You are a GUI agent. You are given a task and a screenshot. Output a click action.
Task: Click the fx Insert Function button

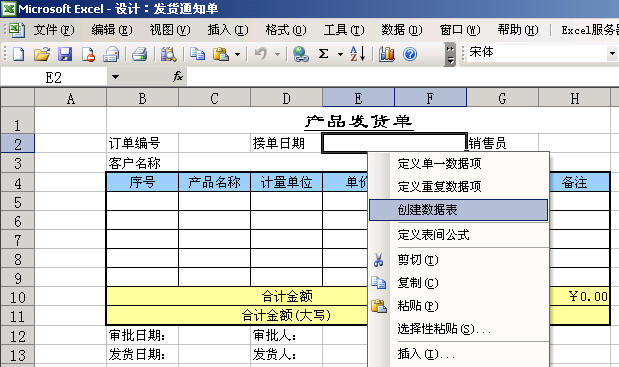[x=178, y=76]
